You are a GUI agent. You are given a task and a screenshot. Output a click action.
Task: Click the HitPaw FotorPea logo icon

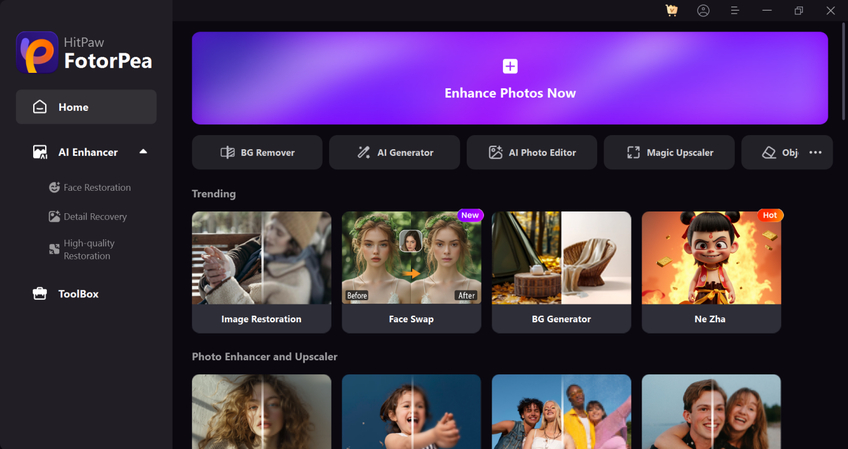point(37,52)
